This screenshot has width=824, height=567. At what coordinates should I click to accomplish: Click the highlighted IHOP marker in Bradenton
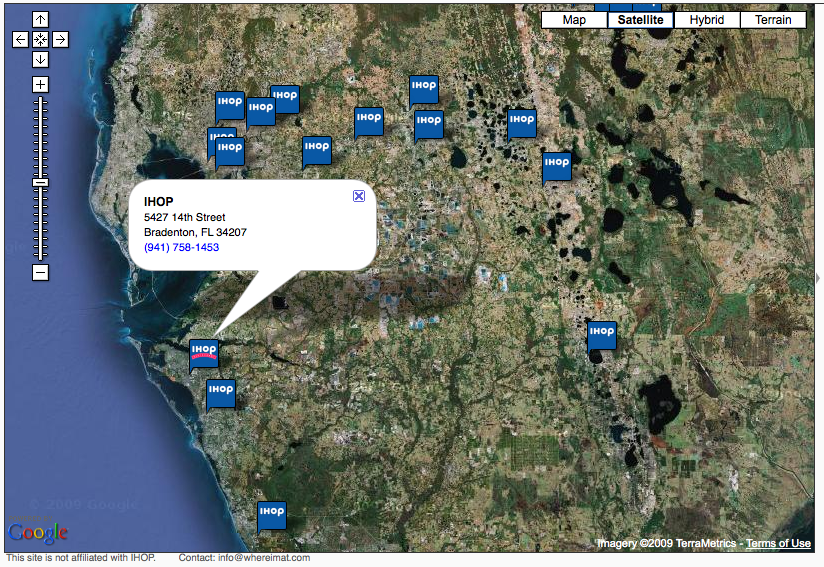click(204, 352)
